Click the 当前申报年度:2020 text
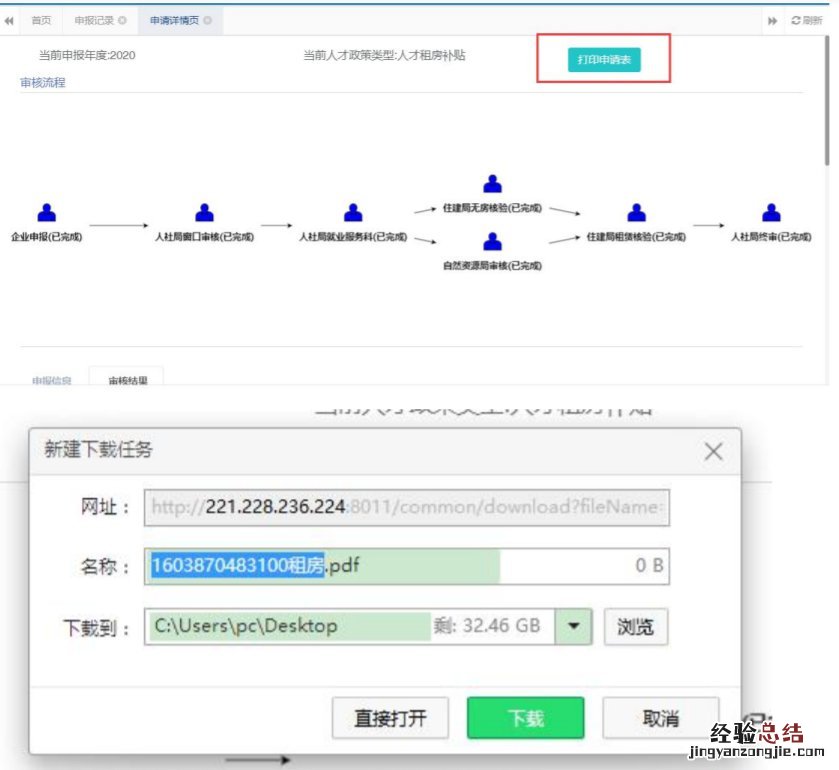Viewport: 839px width, 770px height. (87, 55)
